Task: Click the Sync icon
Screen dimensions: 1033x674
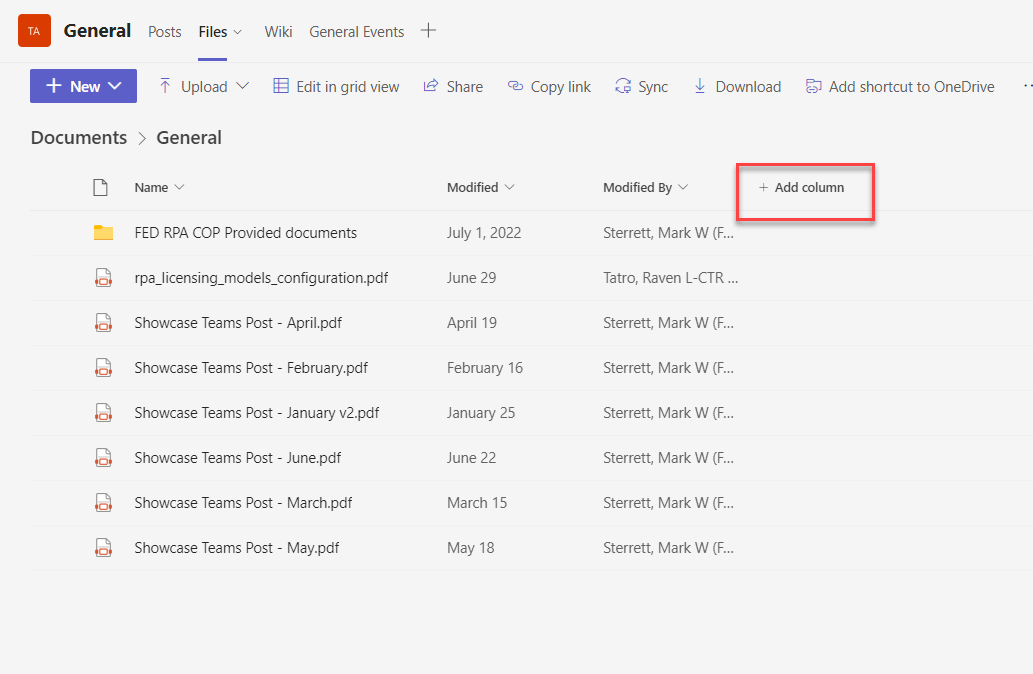Action: (623, 86)
